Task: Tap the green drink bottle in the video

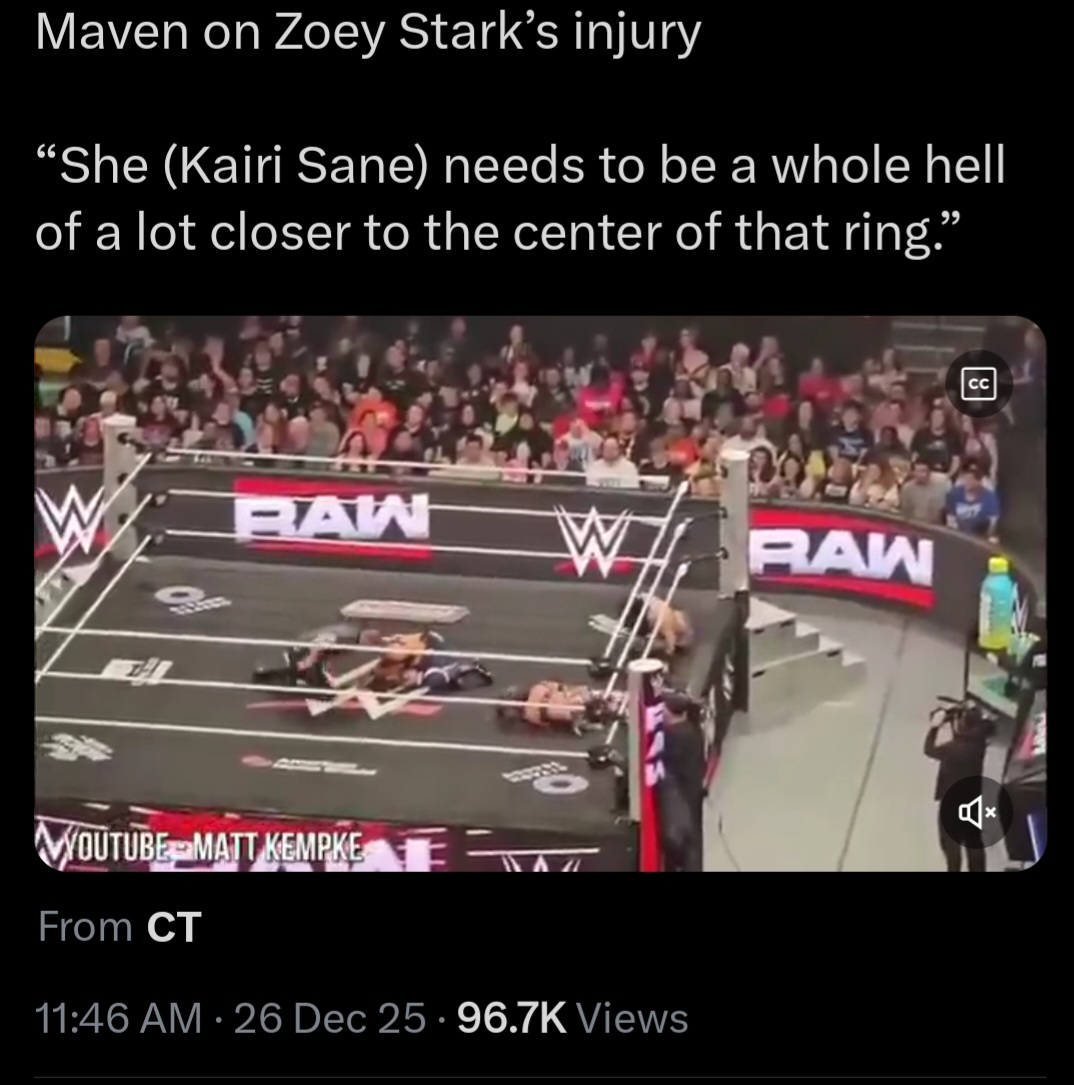Action: point(997,603)
